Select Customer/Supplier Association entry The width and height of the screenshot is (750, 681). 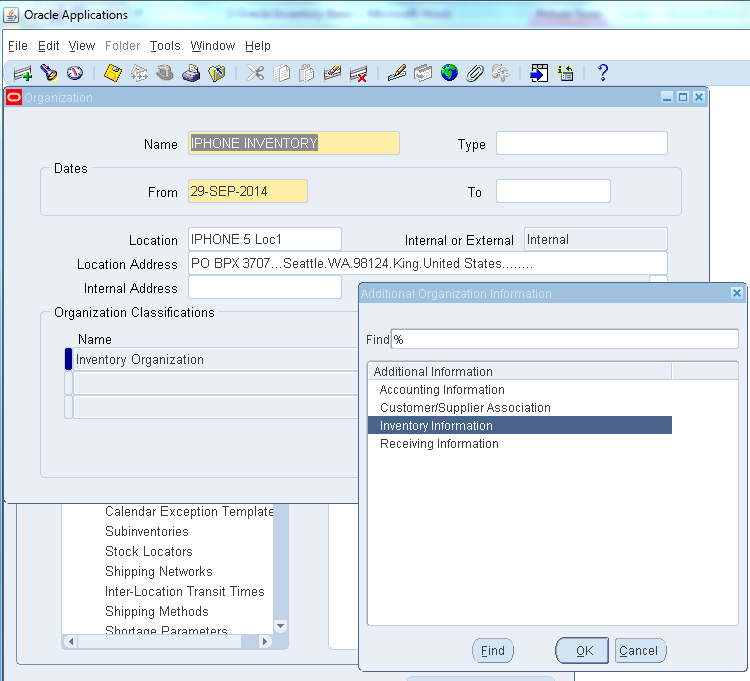(x=519, y=407)
